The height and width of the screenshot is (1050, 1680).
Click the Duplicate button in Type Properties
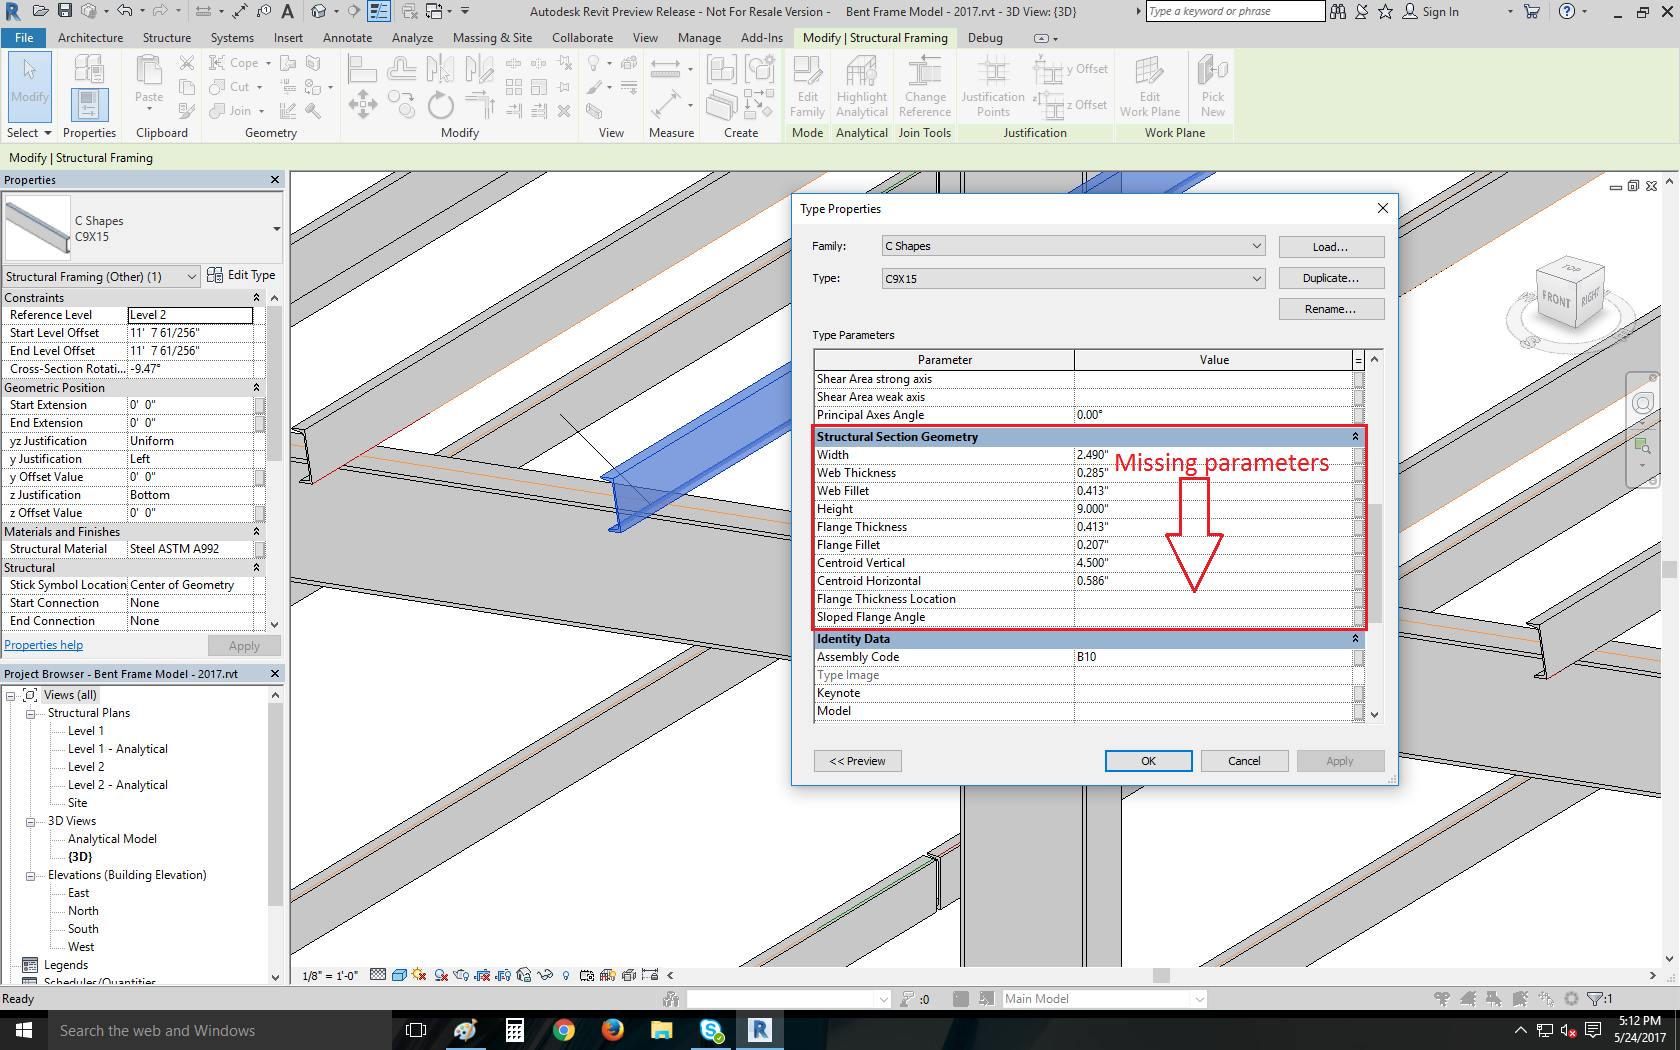coord(1331,277)
